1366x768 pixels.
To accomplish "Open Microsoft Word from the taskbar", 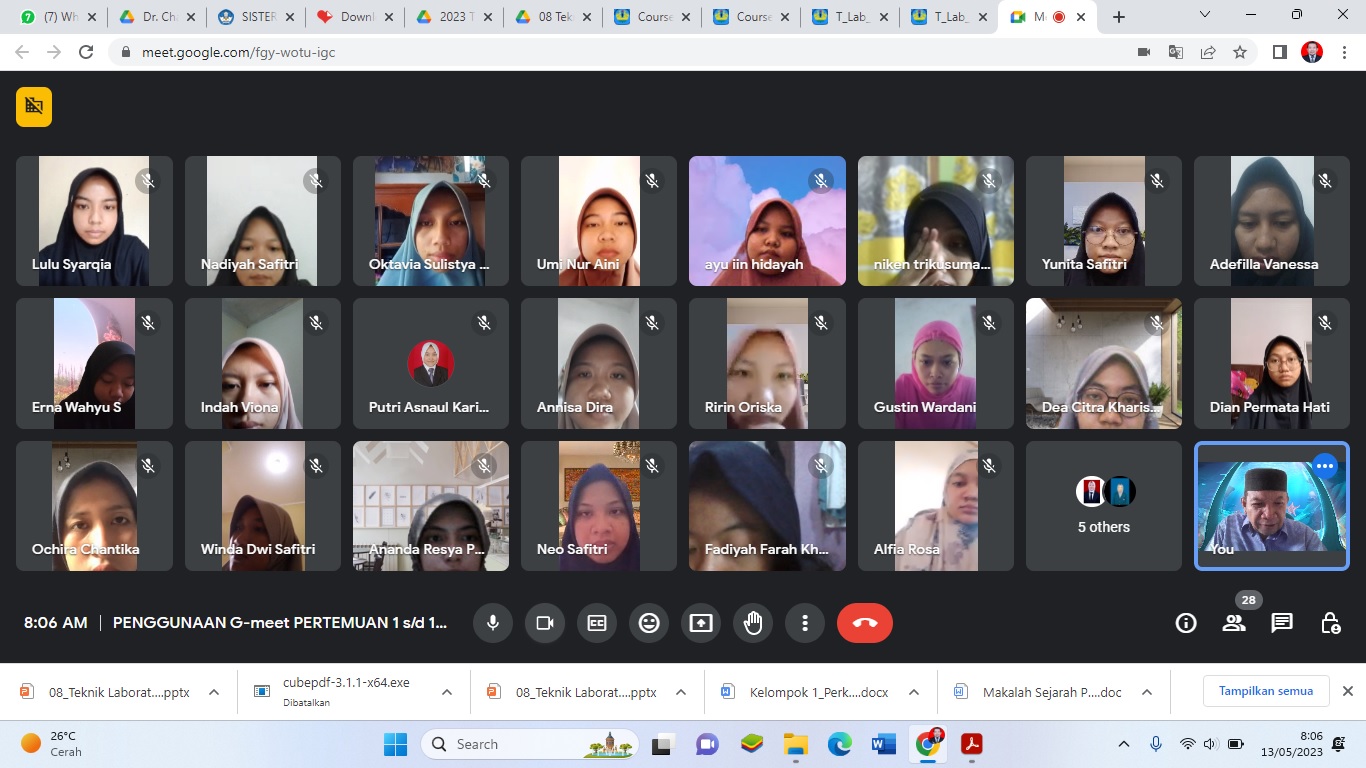I will (883, 744).
